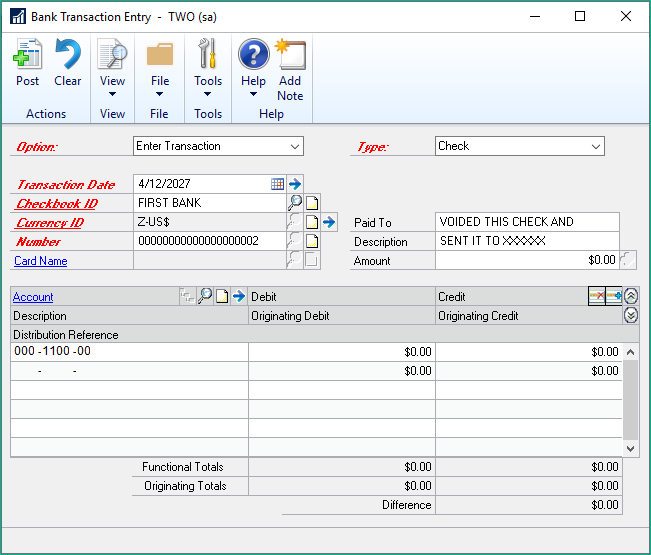Screen dimensions: 651x555
Task: Click the Account lookup magnifier in grid header
Action: point(204,297)
